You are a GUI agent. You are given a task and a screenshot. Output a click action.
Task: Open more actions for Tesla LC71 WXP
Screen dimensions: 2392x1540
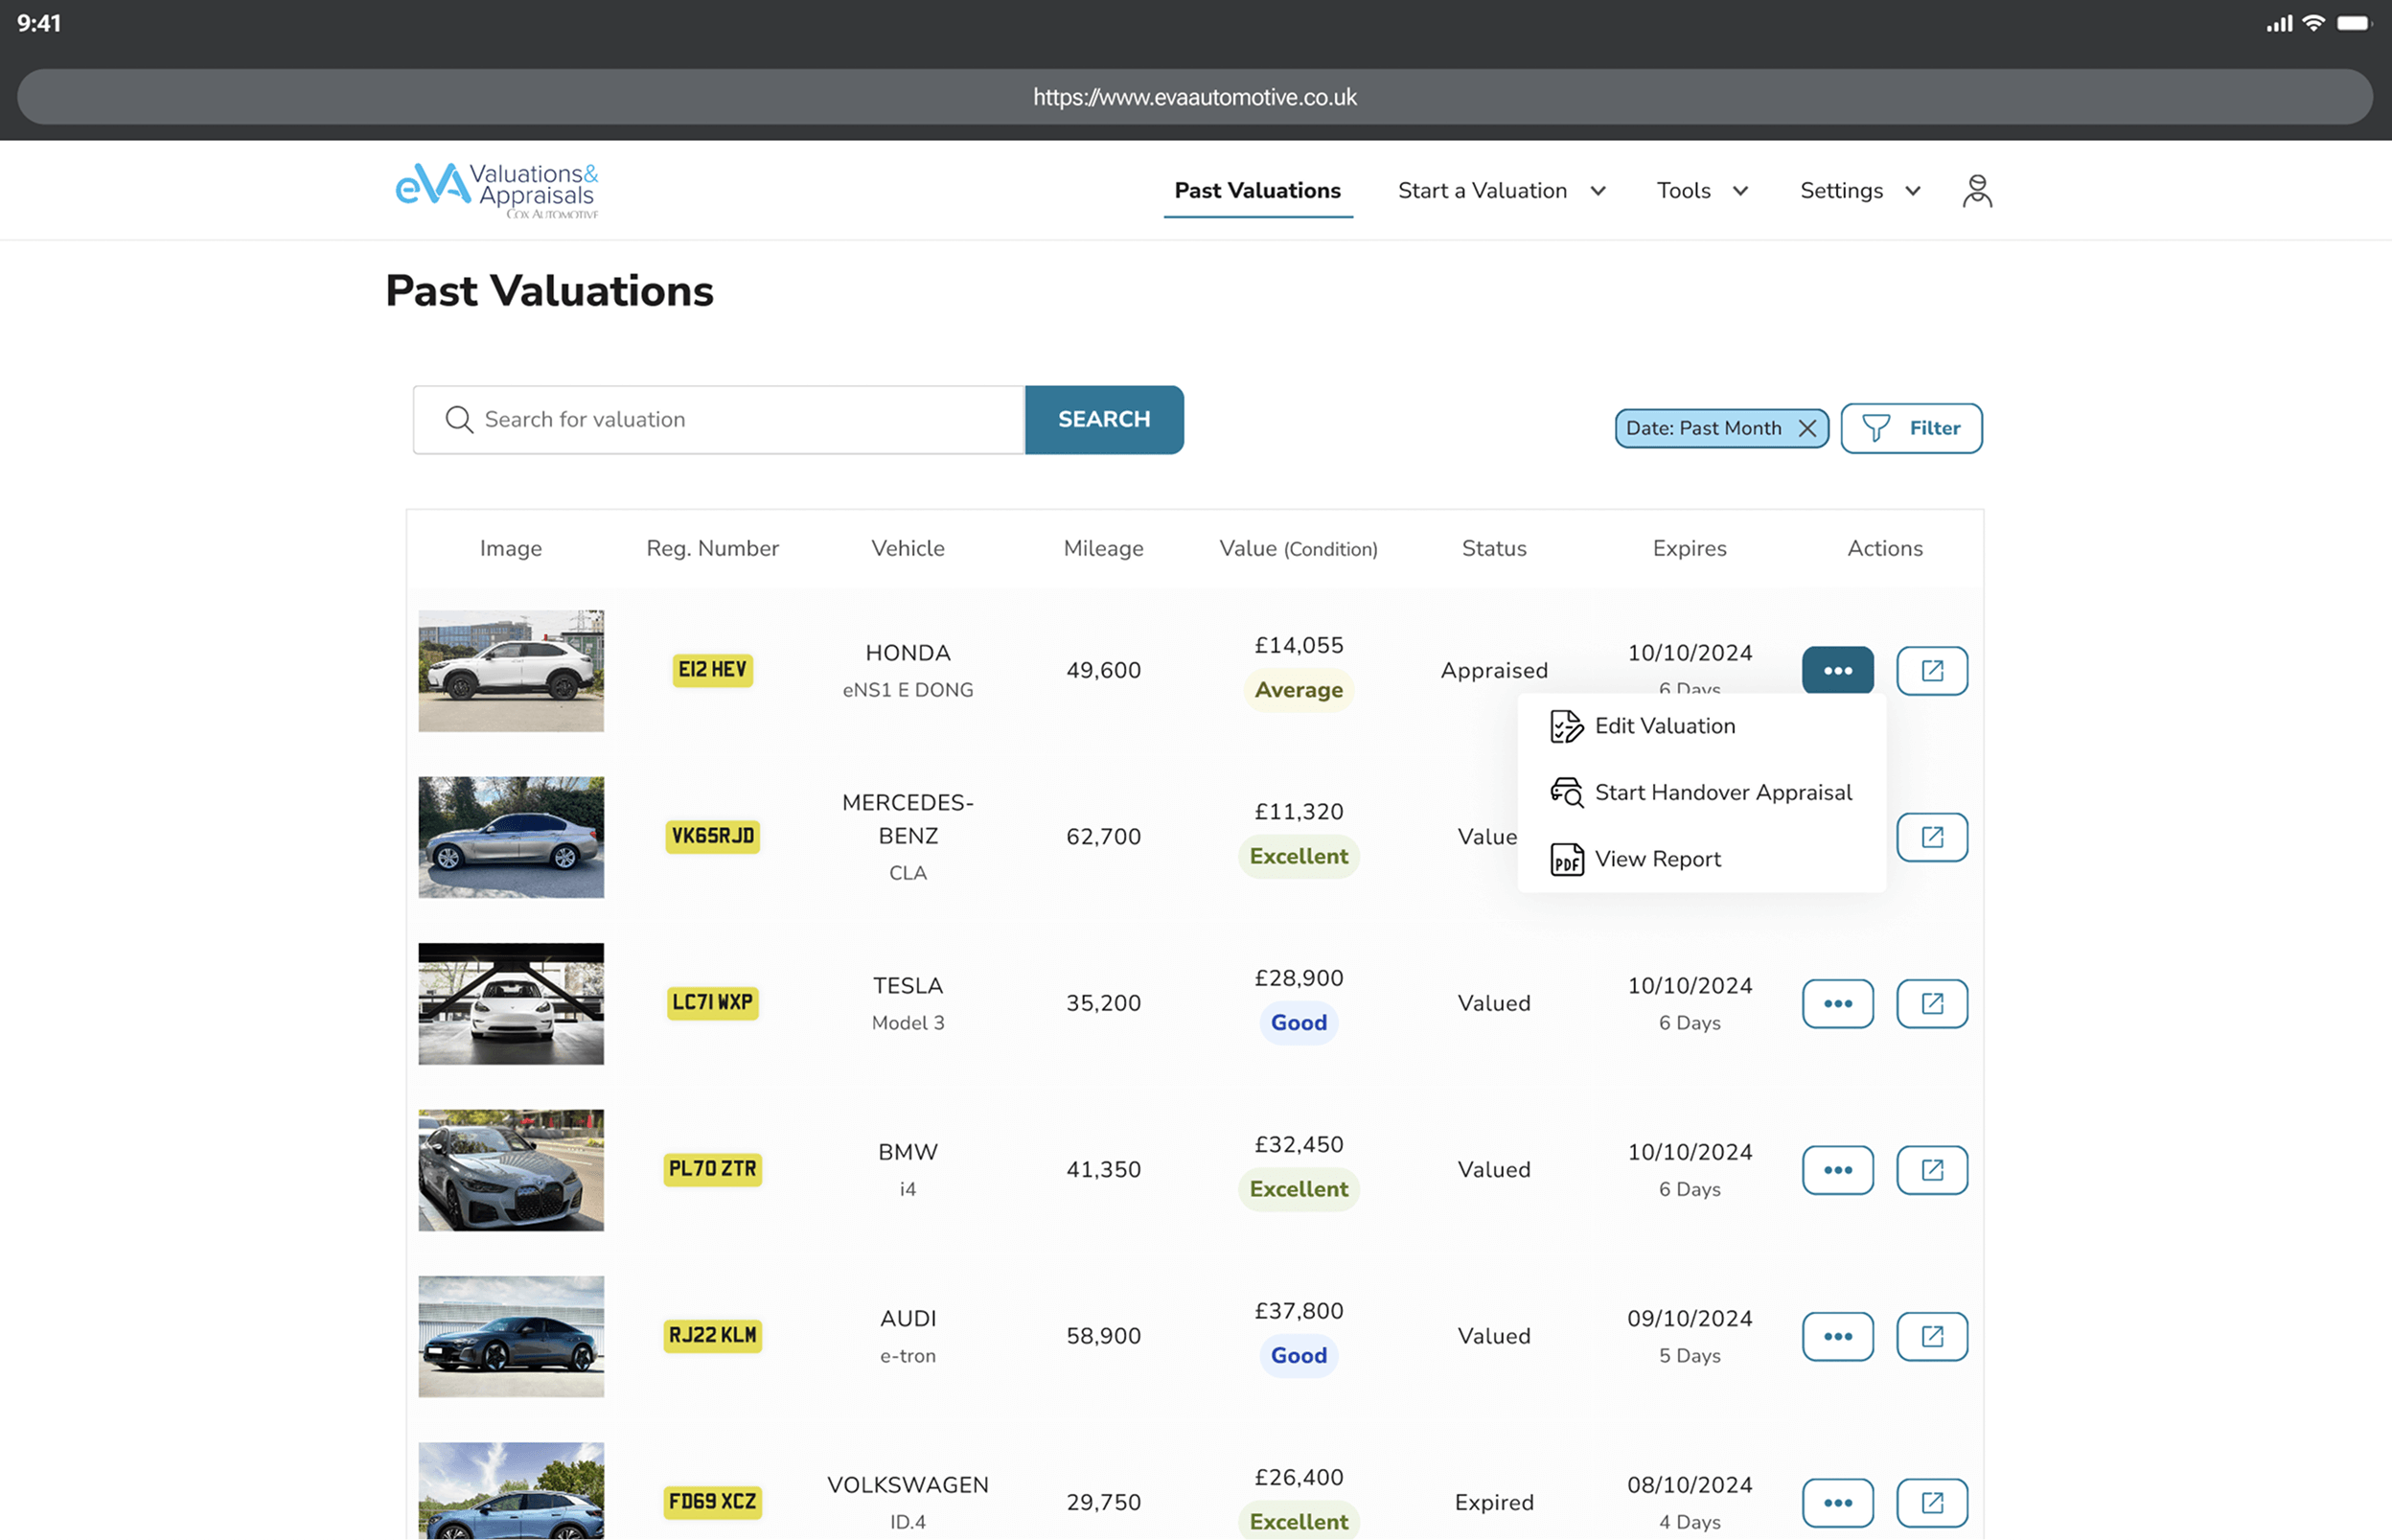click(x=1838, y=1003)
